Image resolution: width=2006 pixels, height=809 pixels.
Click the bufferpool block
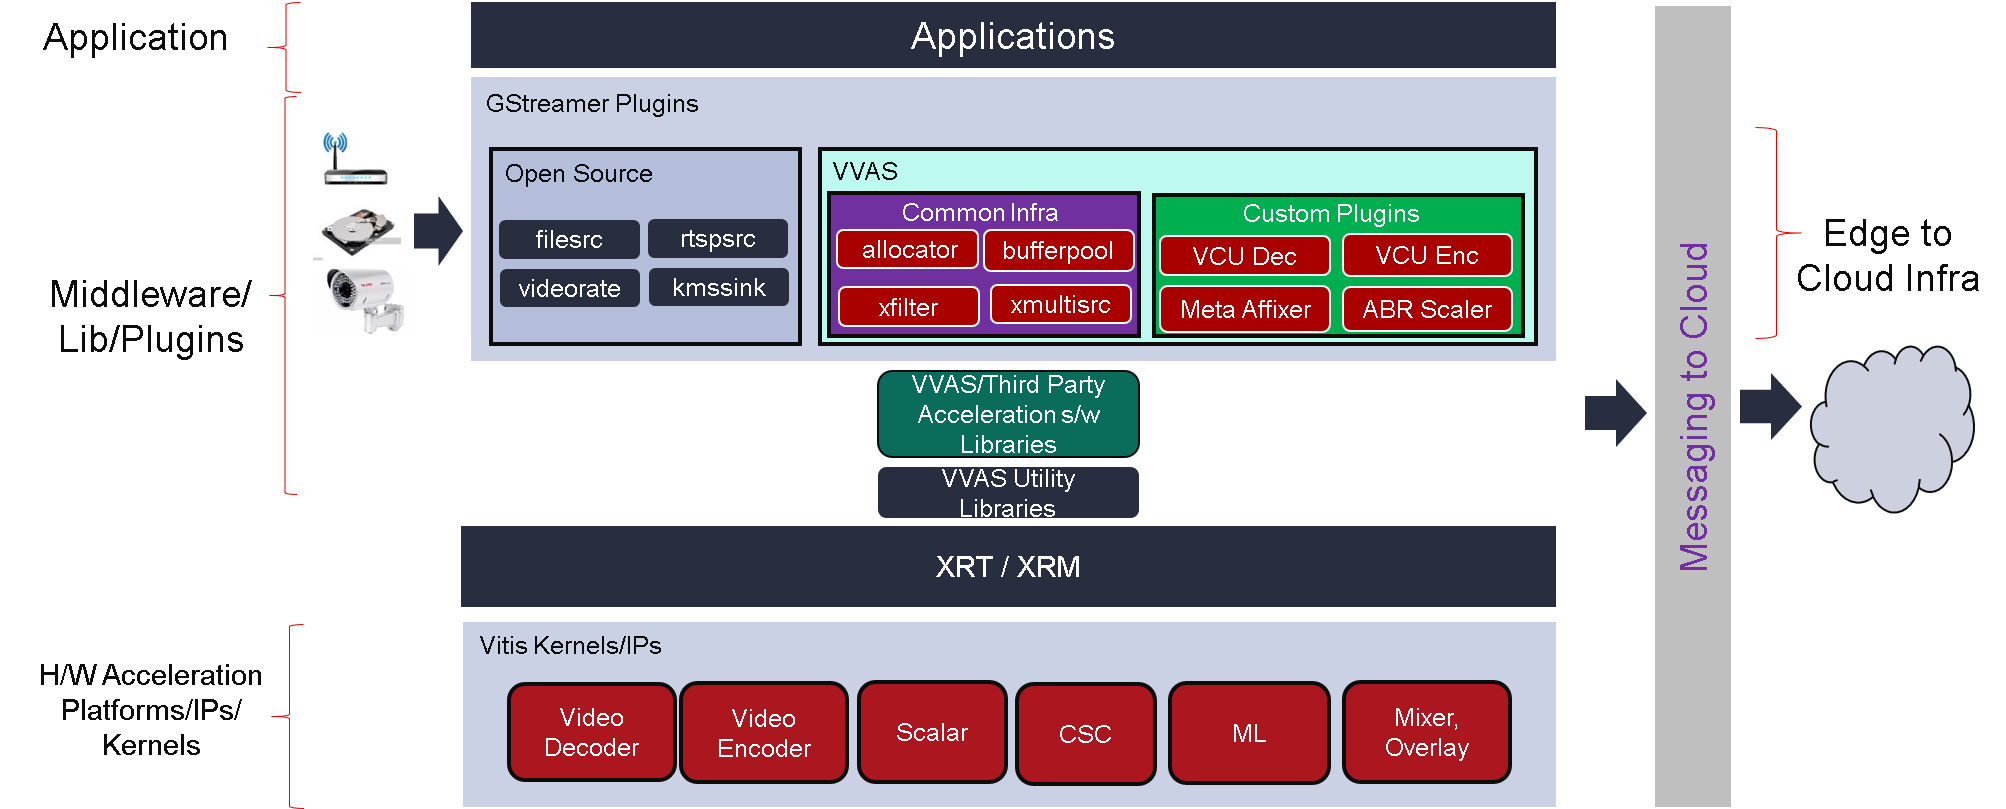[1058, 250]
